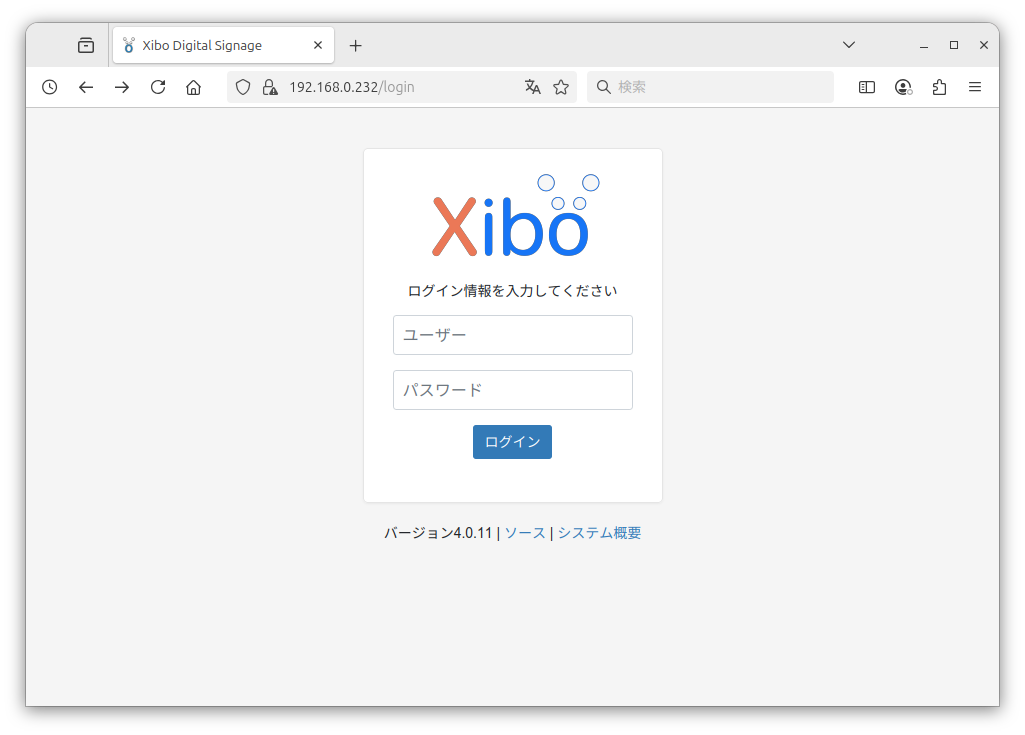
Task: Open a new tab with plus button
Action: click(x=356, y=46)
